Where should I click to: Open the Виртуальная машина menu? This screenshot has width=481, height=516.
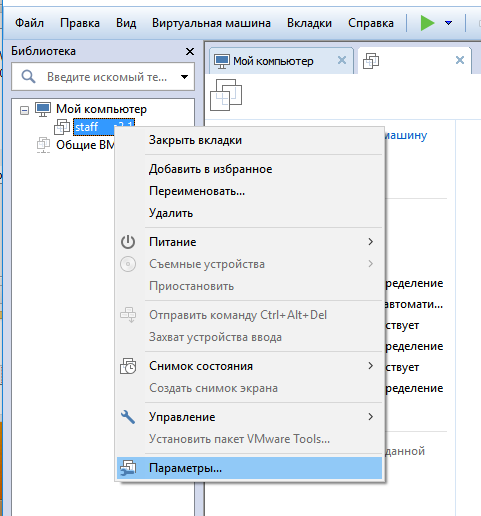point(211,23)
